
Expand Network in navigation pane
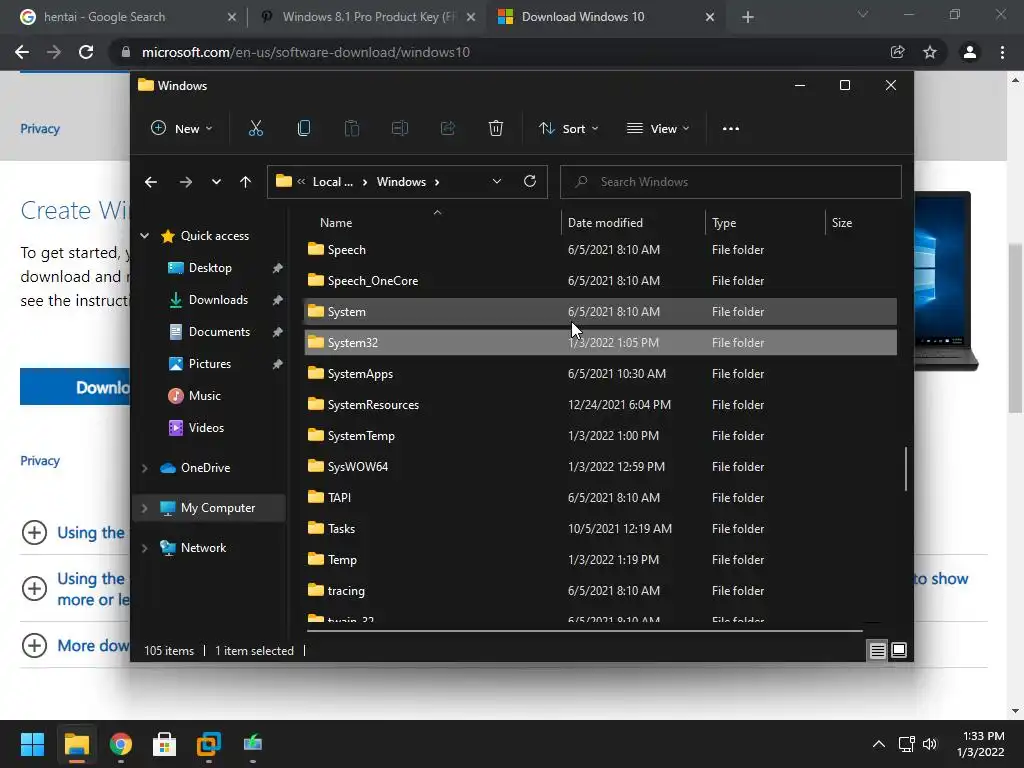pyautogui.click(x=144, y=548)
